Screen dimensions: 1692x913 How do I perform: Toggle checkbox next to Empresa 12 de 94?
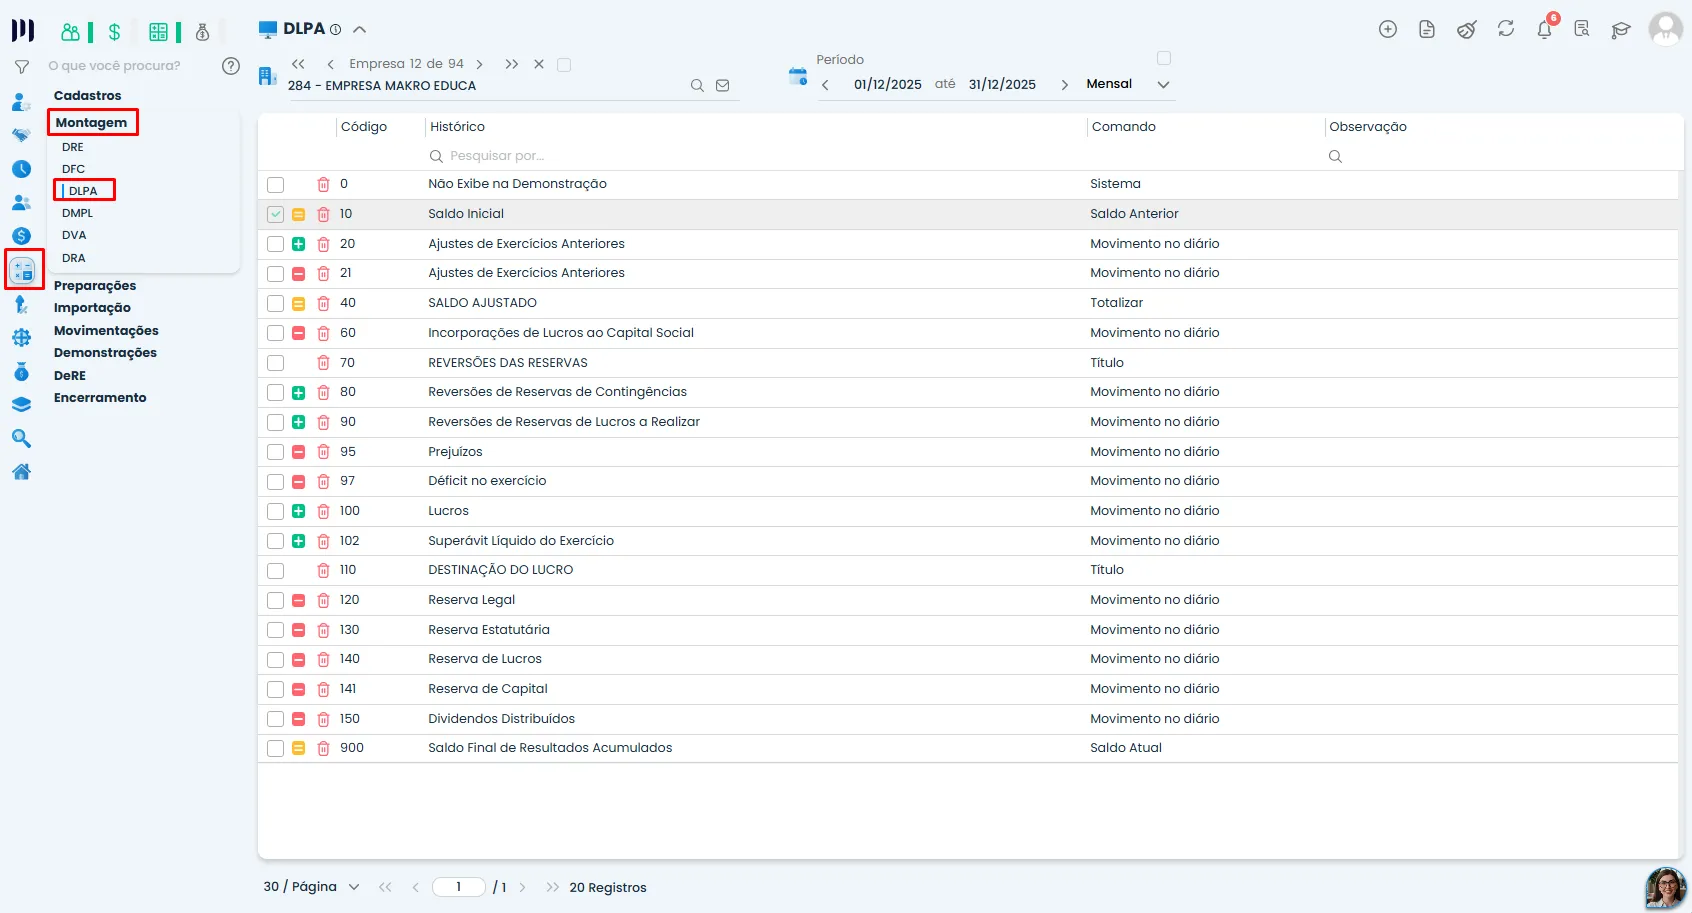coord(564,65)
